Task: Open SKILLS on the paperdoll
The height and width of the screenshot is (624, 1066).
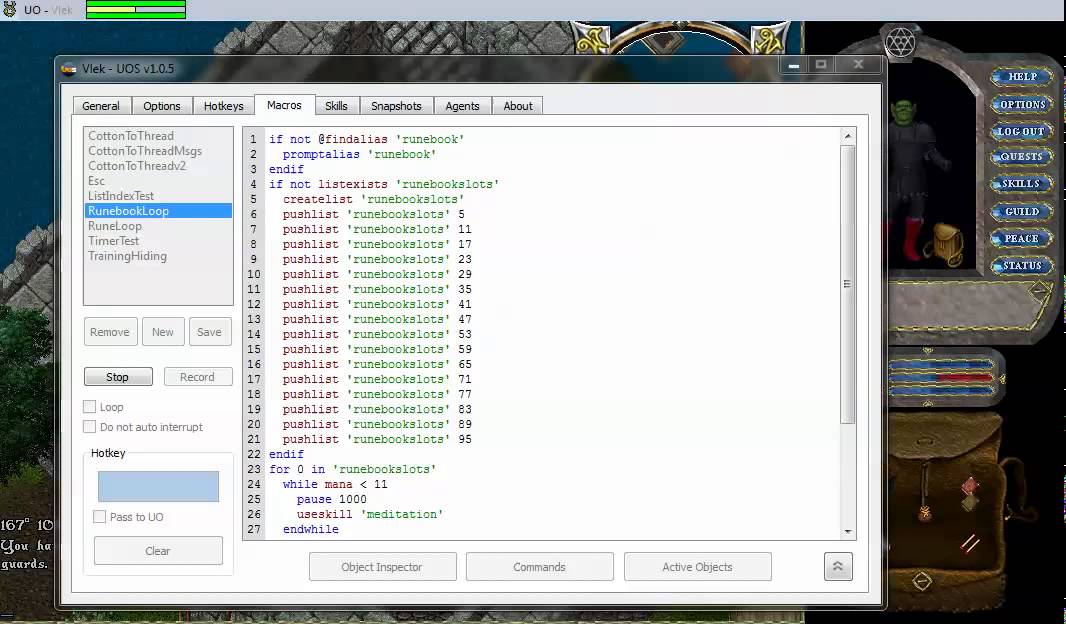Action: (x=1020, y=184)
